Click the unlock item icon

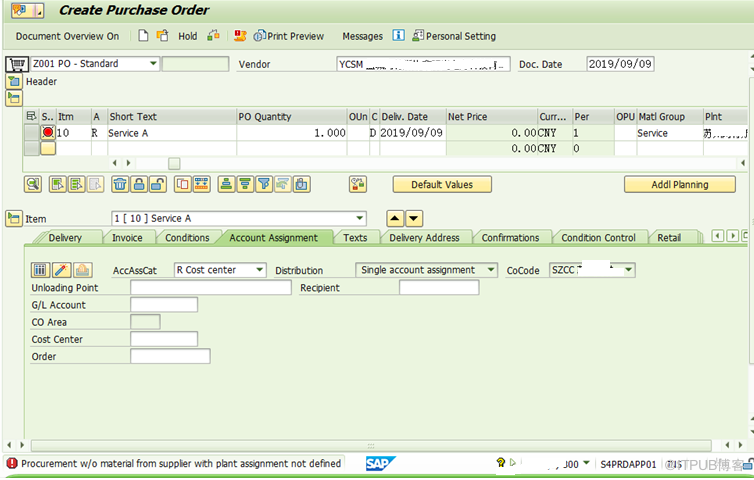coord(157,184)
